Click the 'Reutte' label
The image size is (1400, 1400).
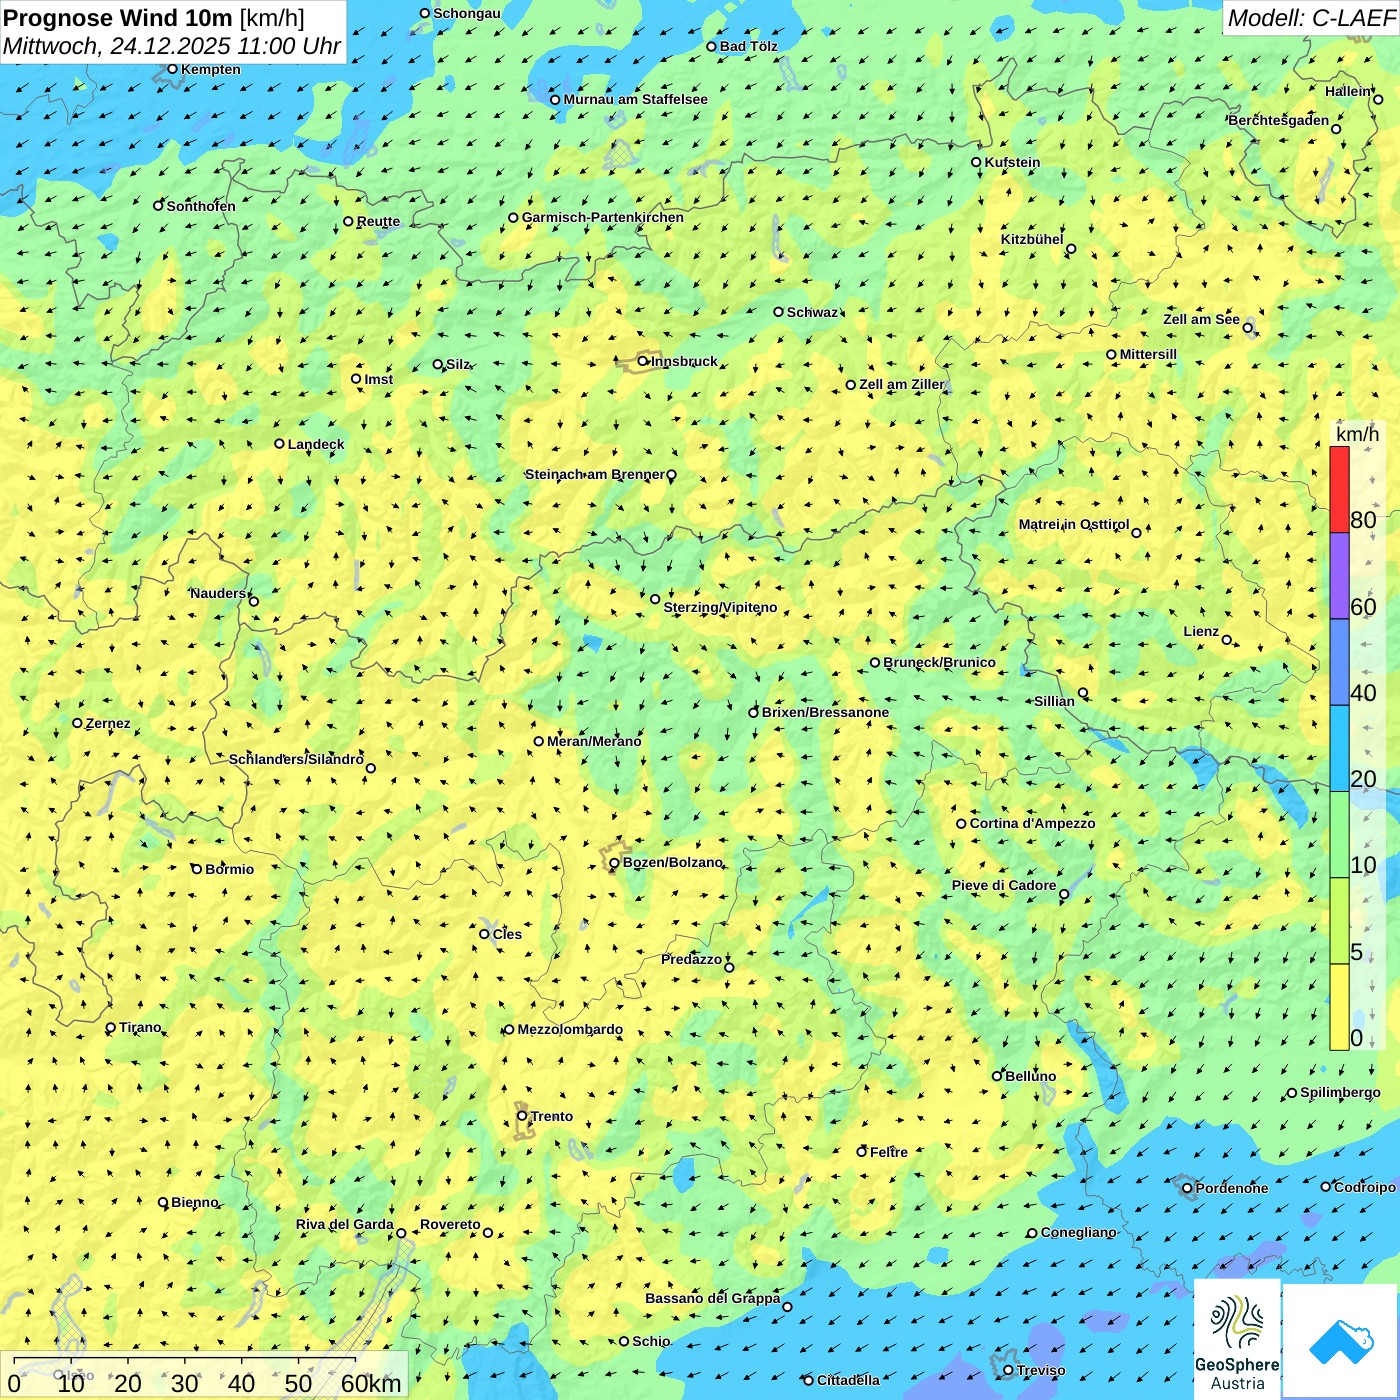point(378,221)
